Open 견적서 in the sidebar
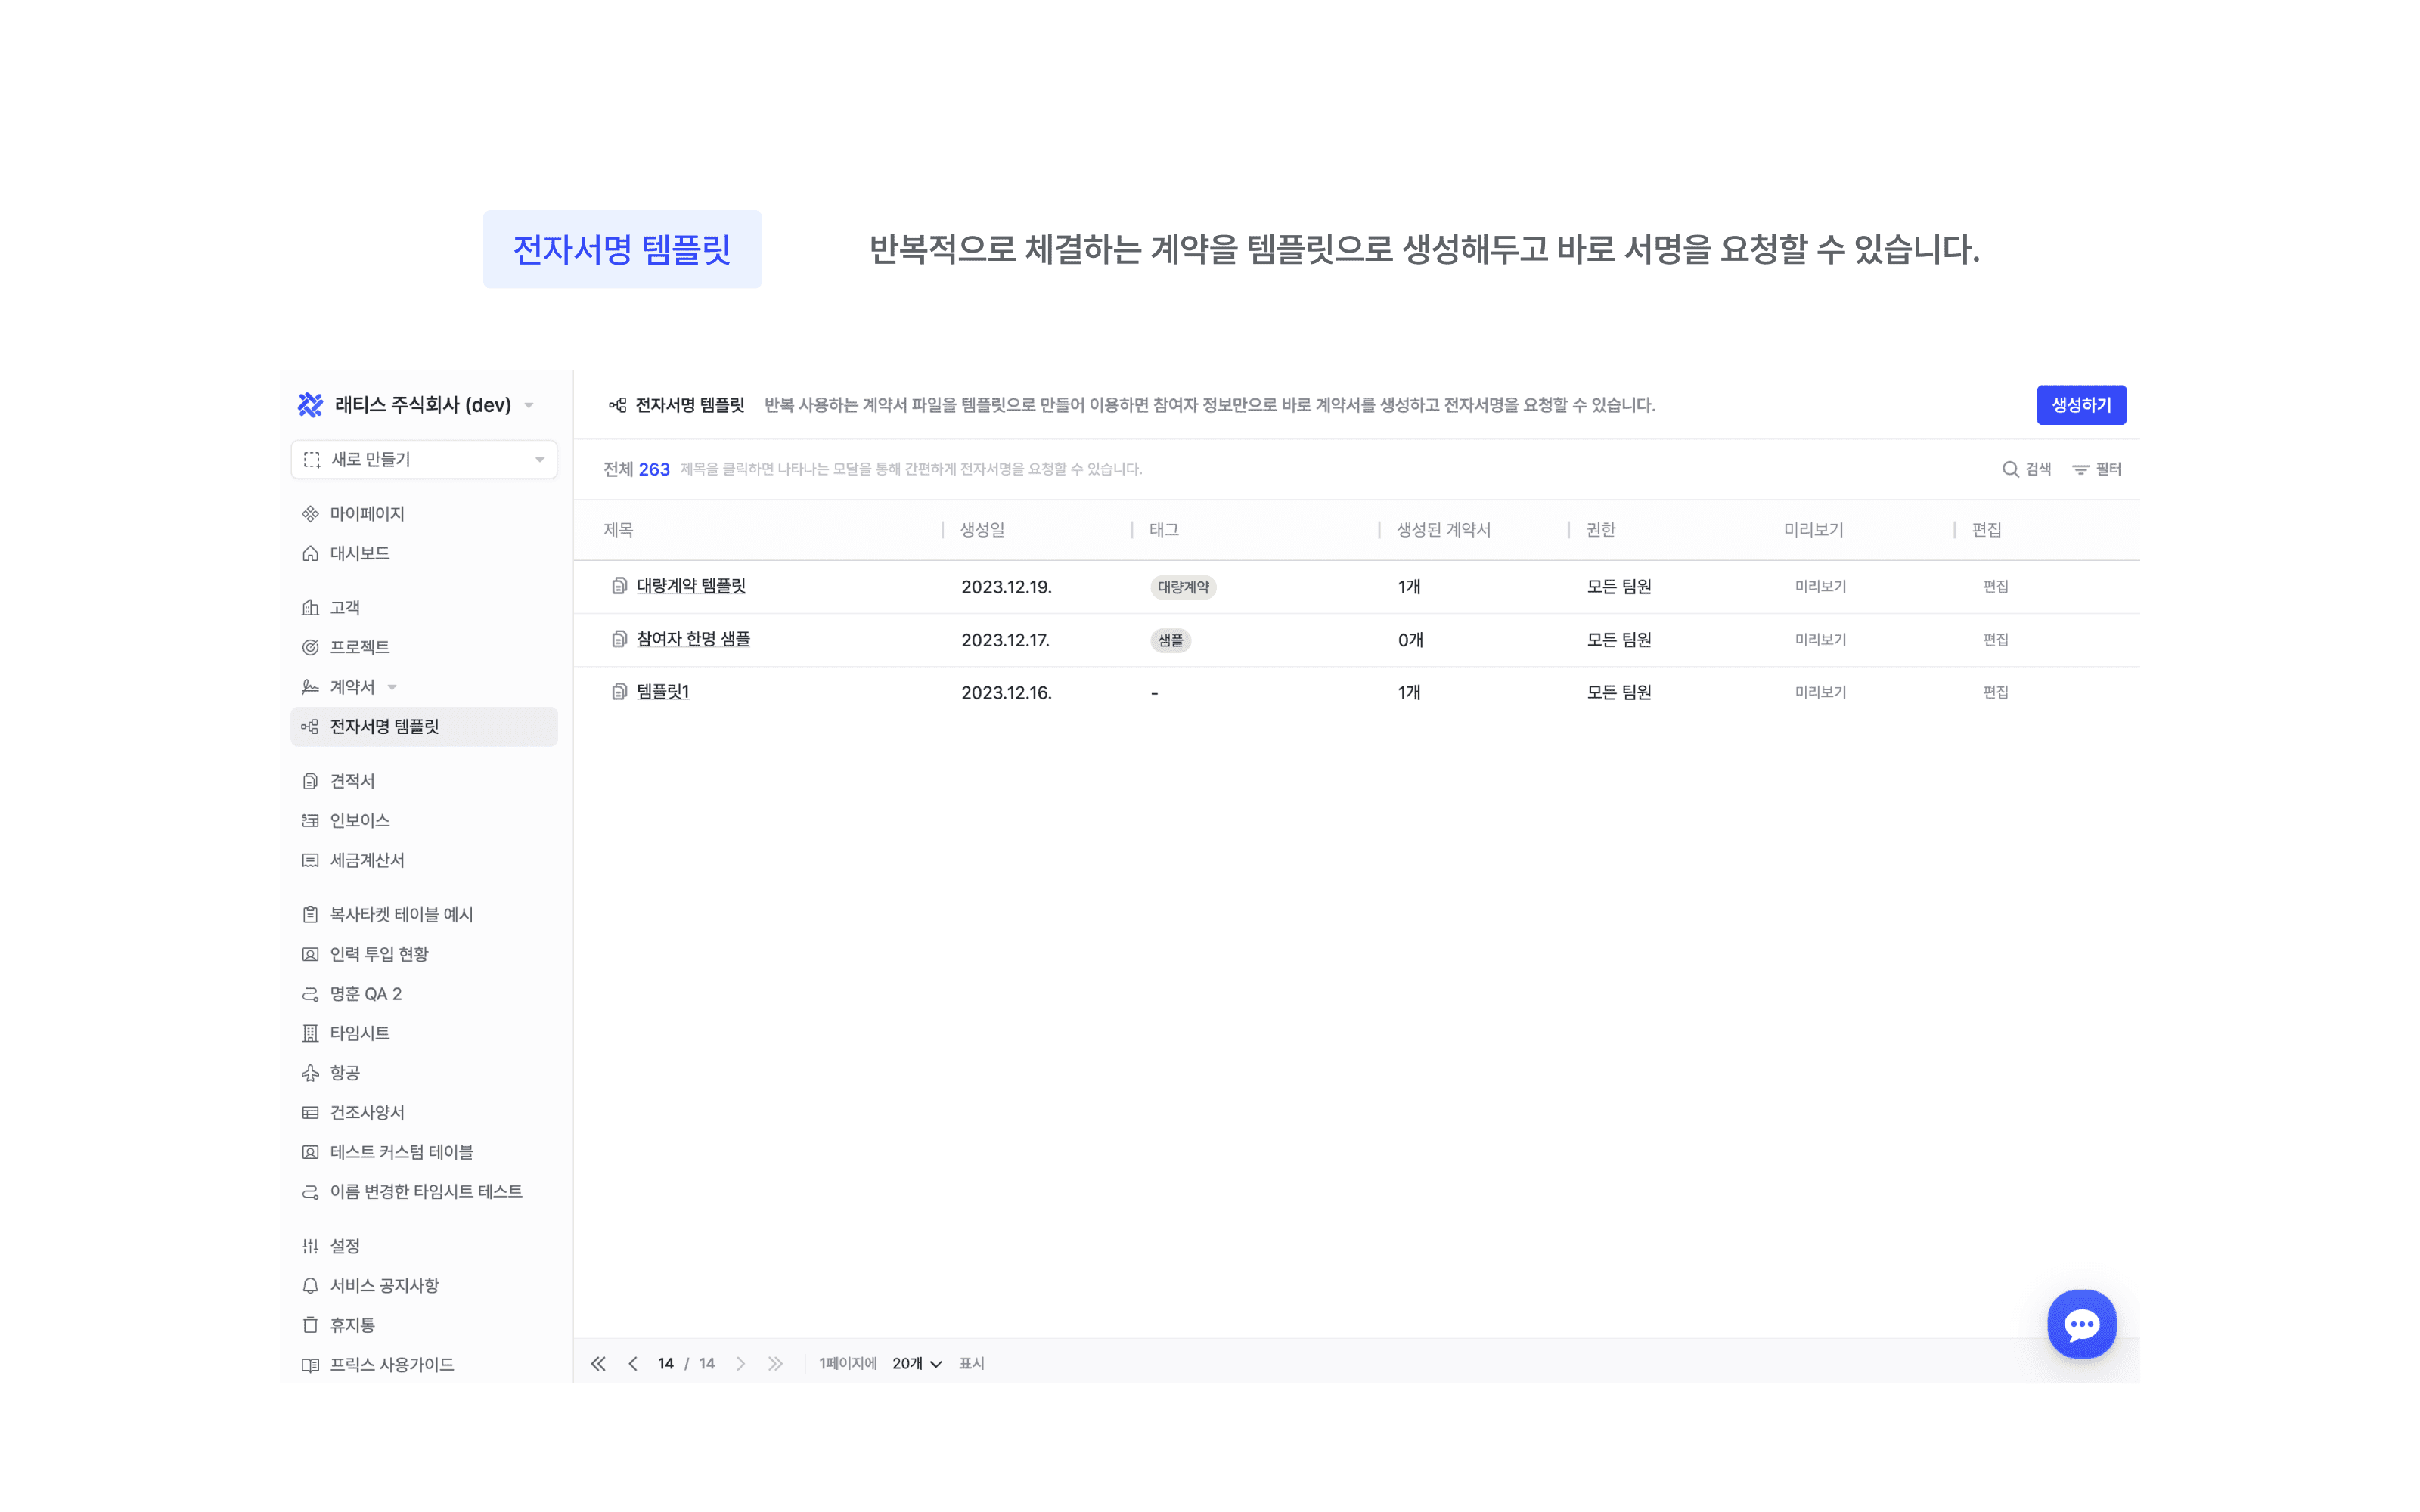Screen dimensions: 2420x1512 point(352,781)
